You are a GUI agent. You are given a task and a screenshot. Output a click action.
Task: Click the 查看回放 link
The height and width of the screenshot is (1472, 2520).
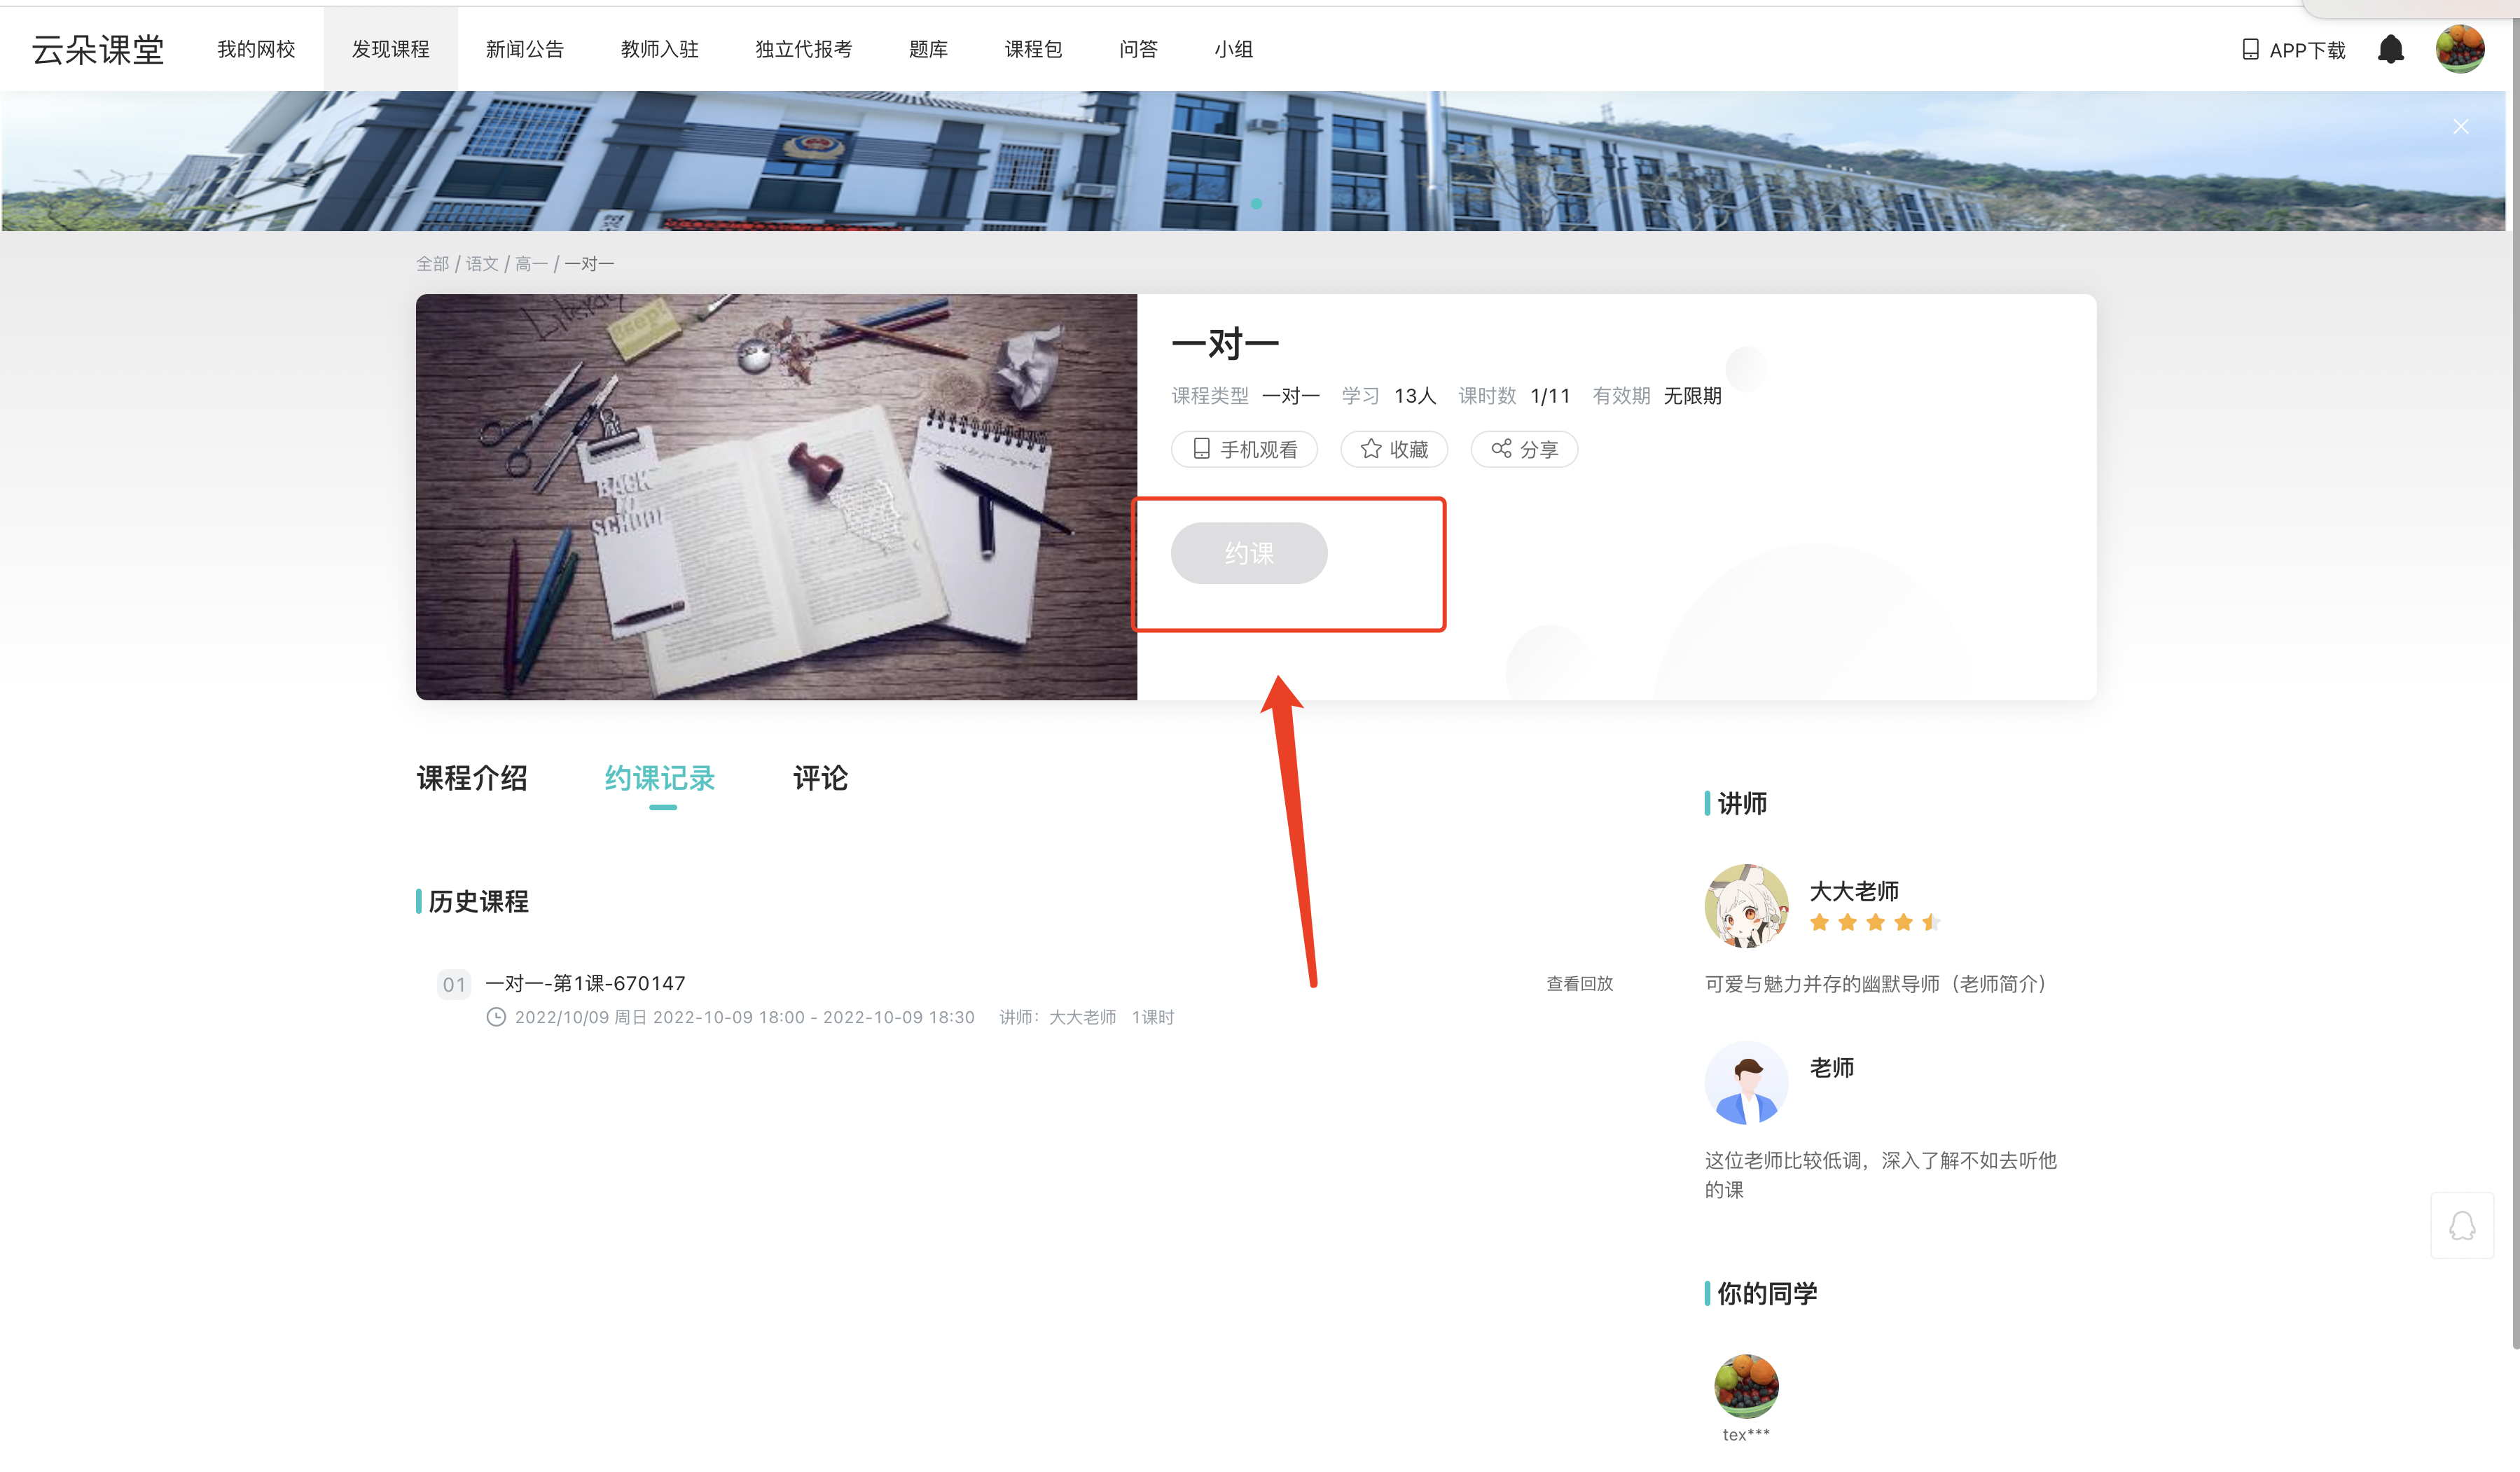1579,984
